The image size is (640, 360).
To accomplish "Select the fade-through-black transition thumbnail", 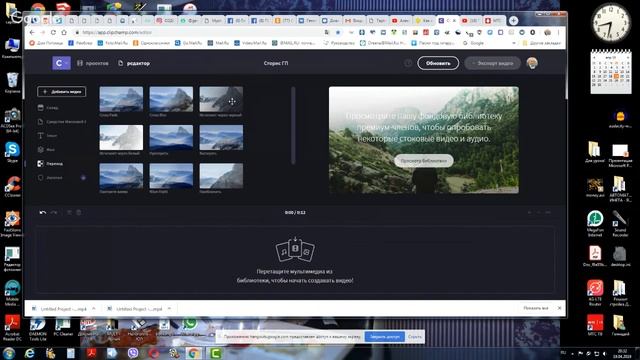I will point(221,99).
